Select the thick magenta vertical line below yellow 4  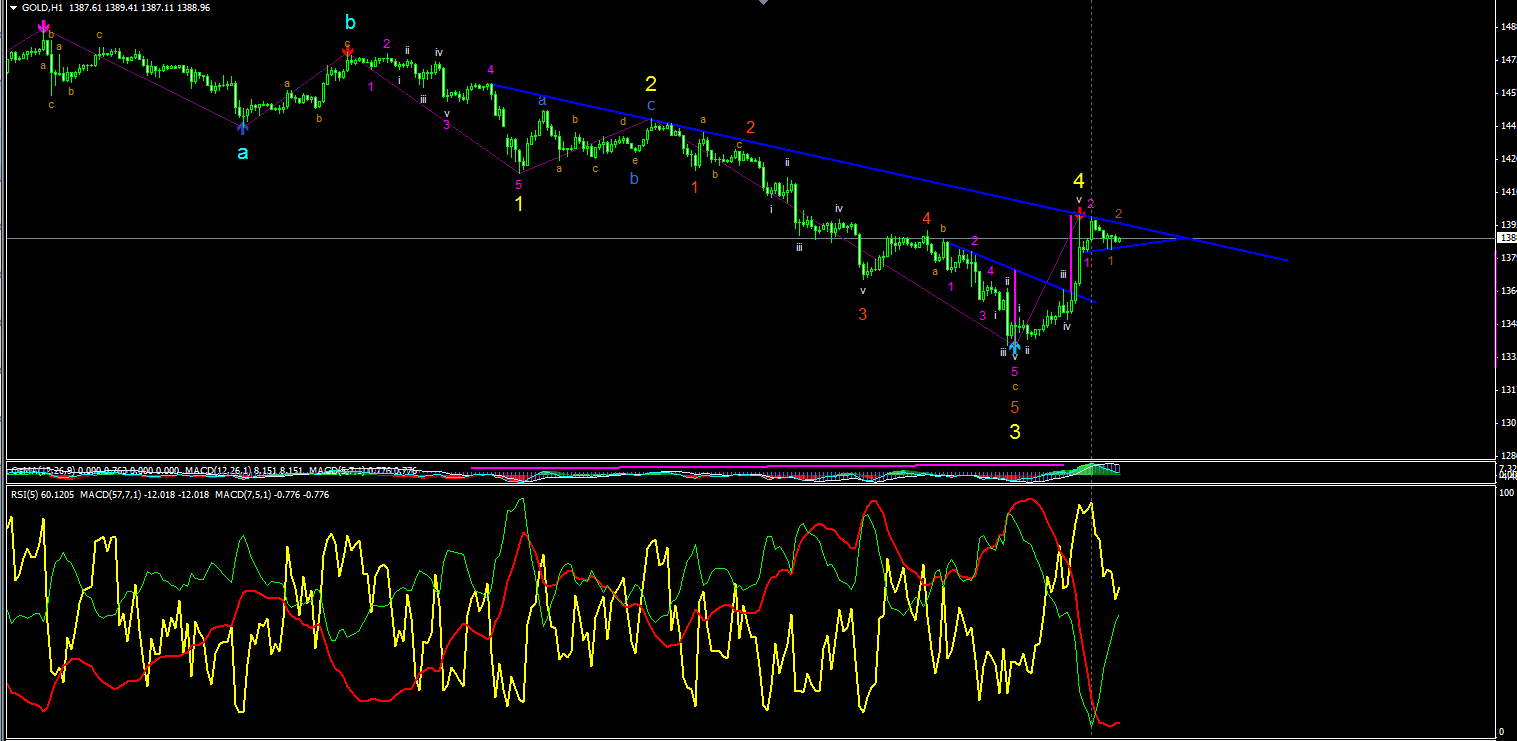tap(1071, 255)
